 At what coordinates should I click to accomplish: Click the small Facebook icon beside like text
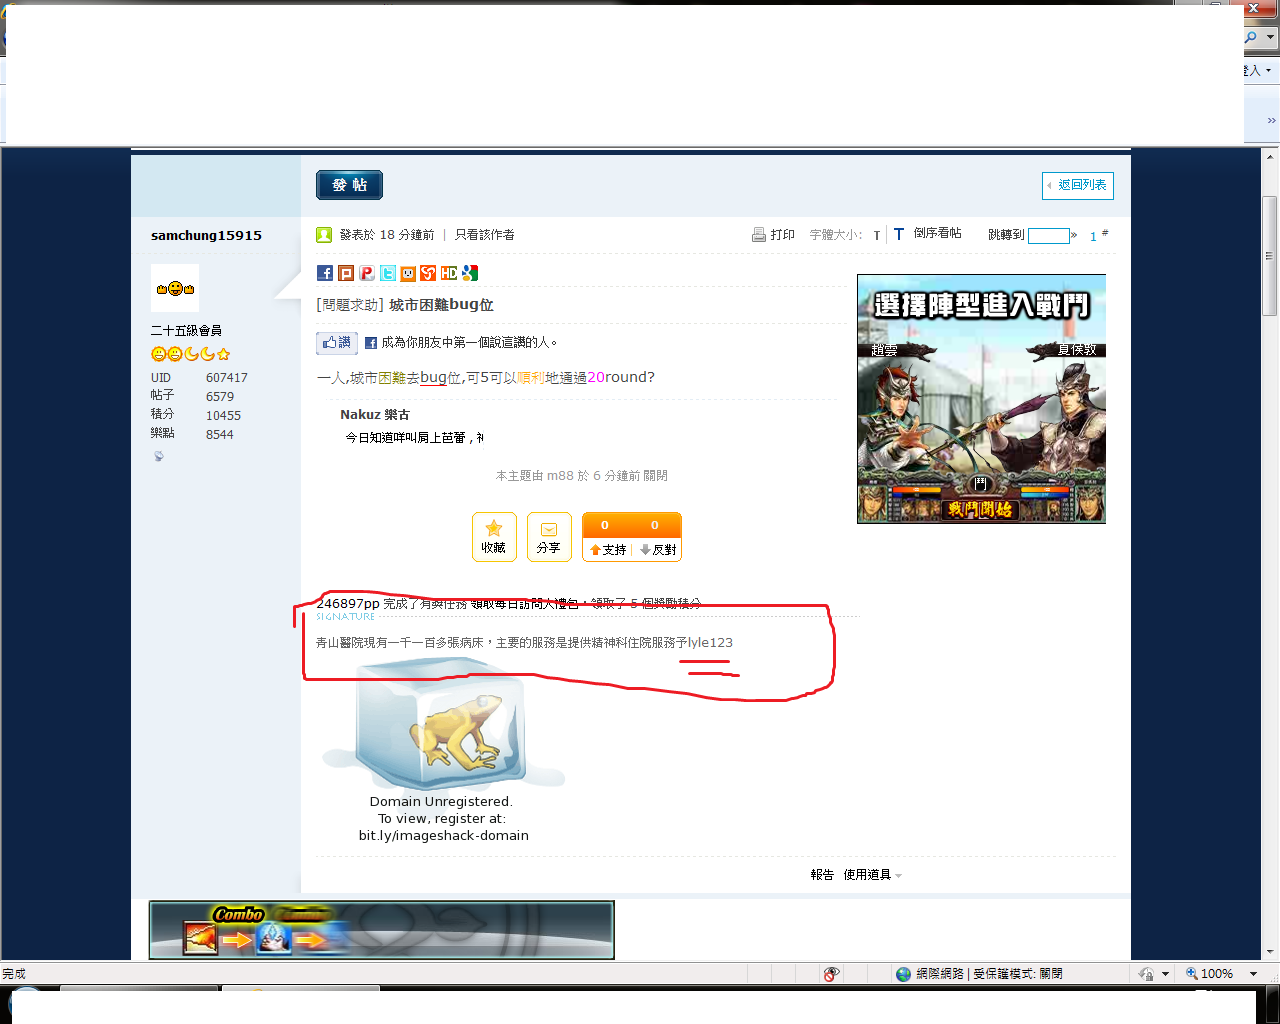[371, 343]
